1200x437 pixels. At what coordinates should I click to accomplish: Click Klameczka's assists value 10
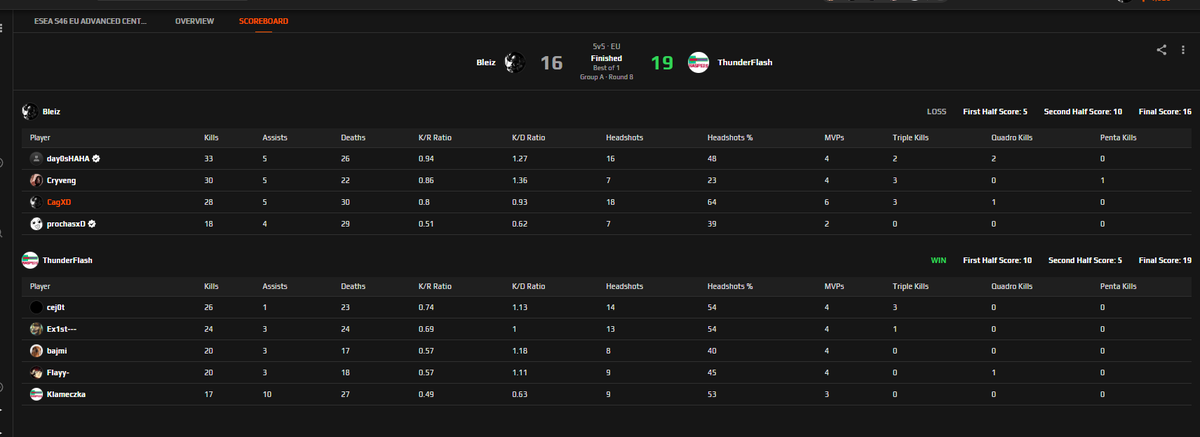(x=266, y=395)
